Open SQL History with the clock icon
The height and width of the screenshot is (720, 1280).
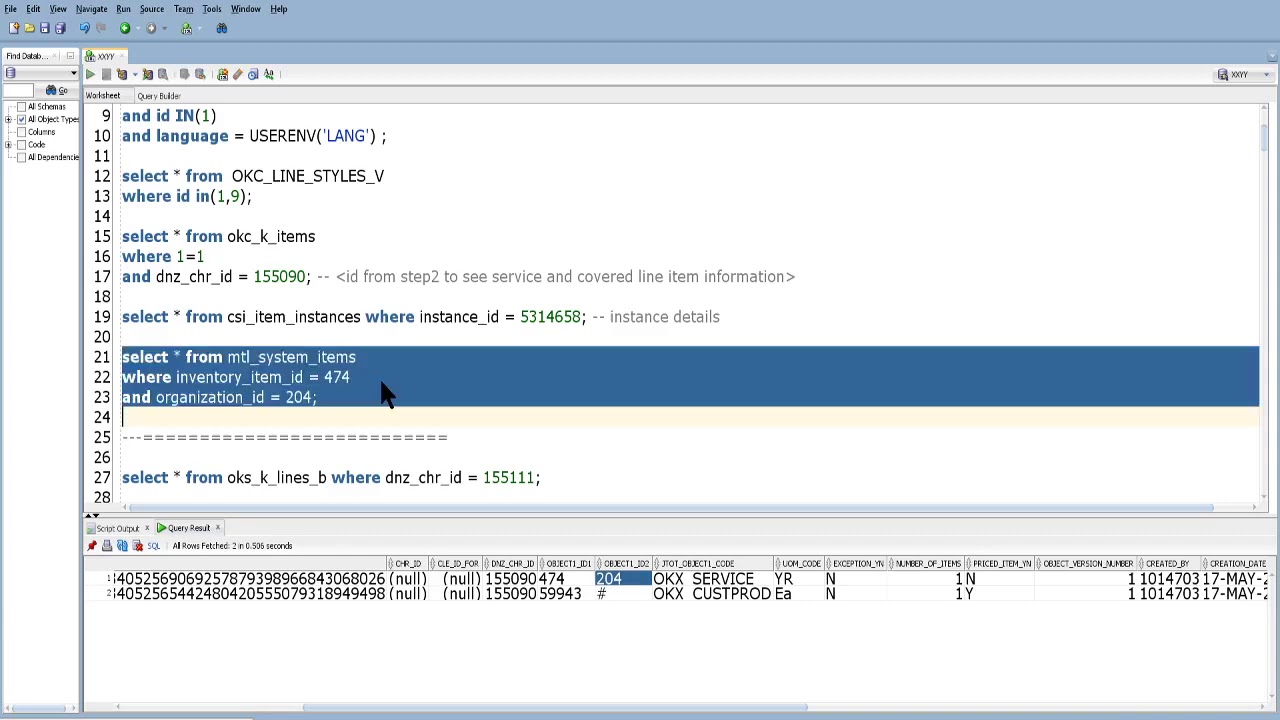tap(253, 74)
